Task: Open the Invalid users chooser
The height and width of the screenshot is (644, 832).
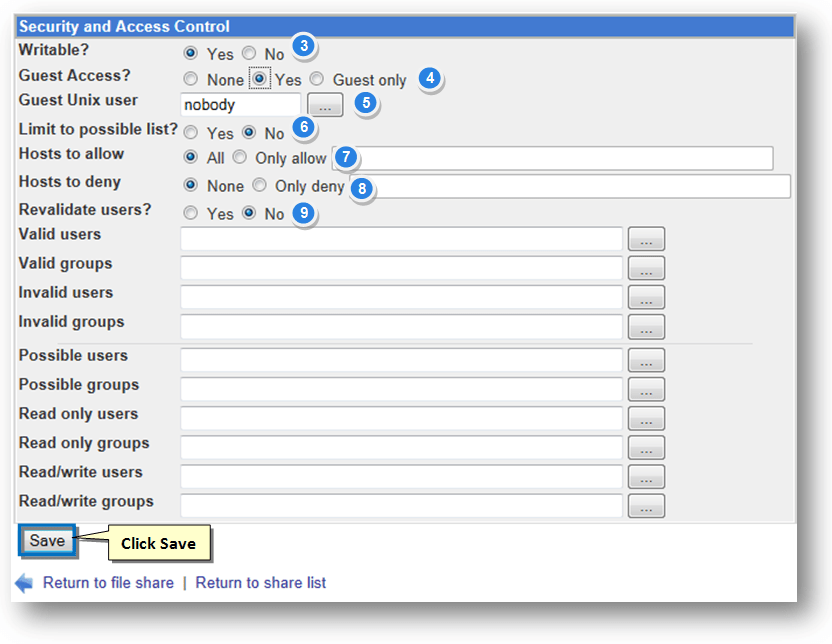Action: (x=646, y=296)
